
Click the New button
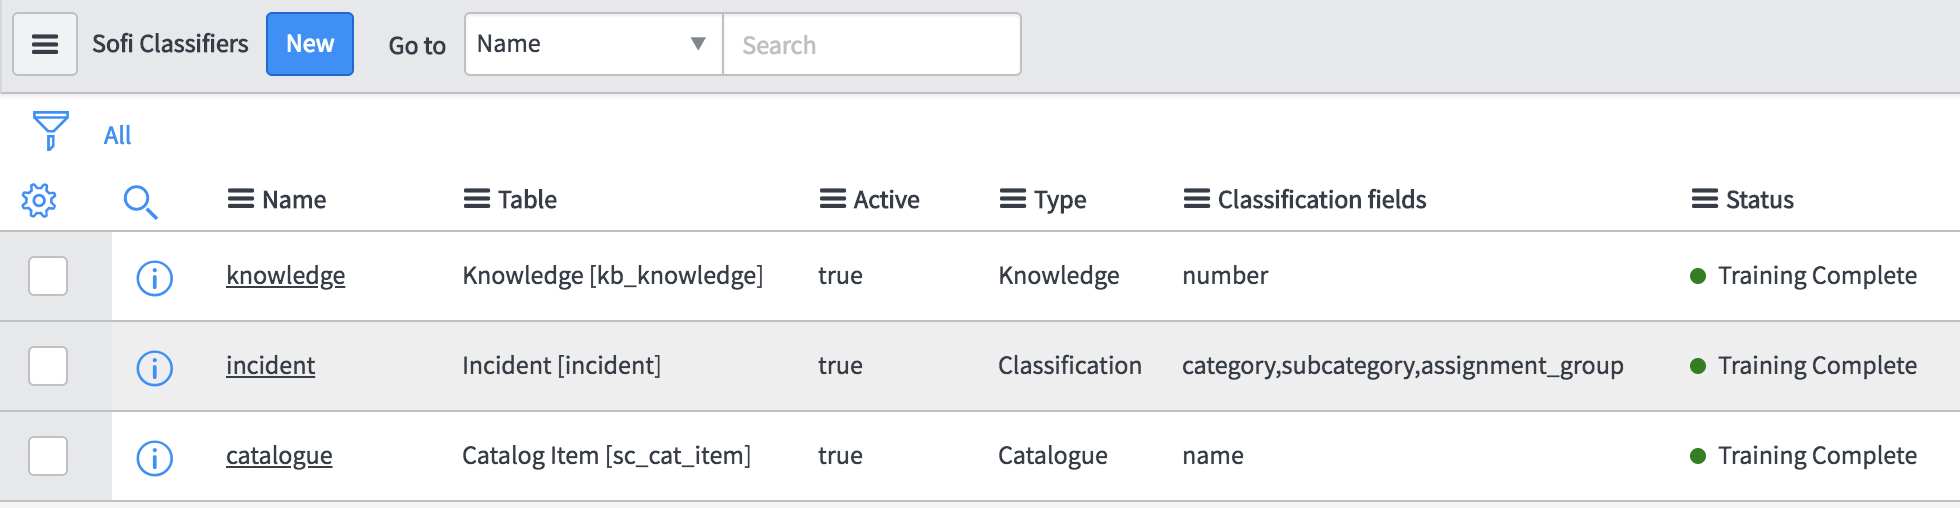[x=310, y=44]
